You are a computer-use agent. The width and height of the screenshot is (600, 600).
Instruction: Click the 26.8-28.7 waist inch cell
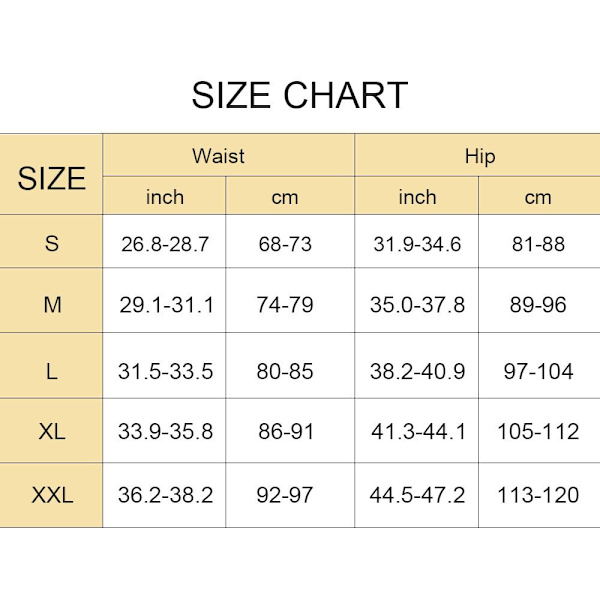(x=165, y=243)
